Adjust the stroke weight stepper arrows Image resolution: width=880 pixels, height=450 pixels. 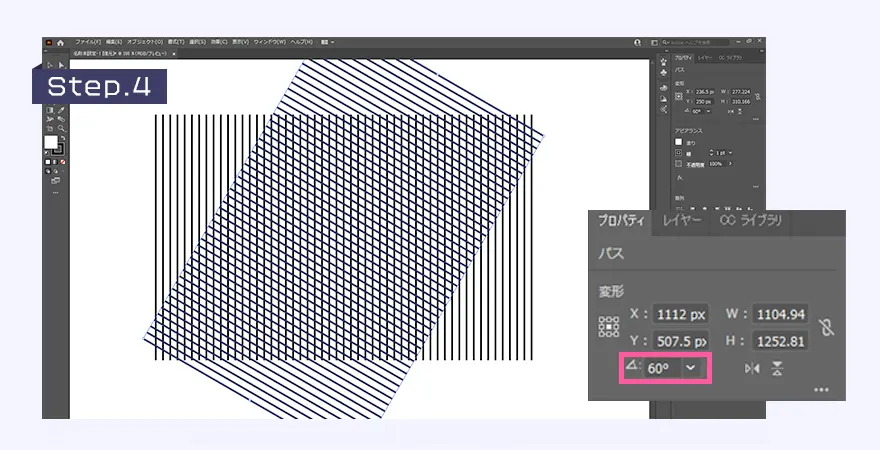point(712,153)
